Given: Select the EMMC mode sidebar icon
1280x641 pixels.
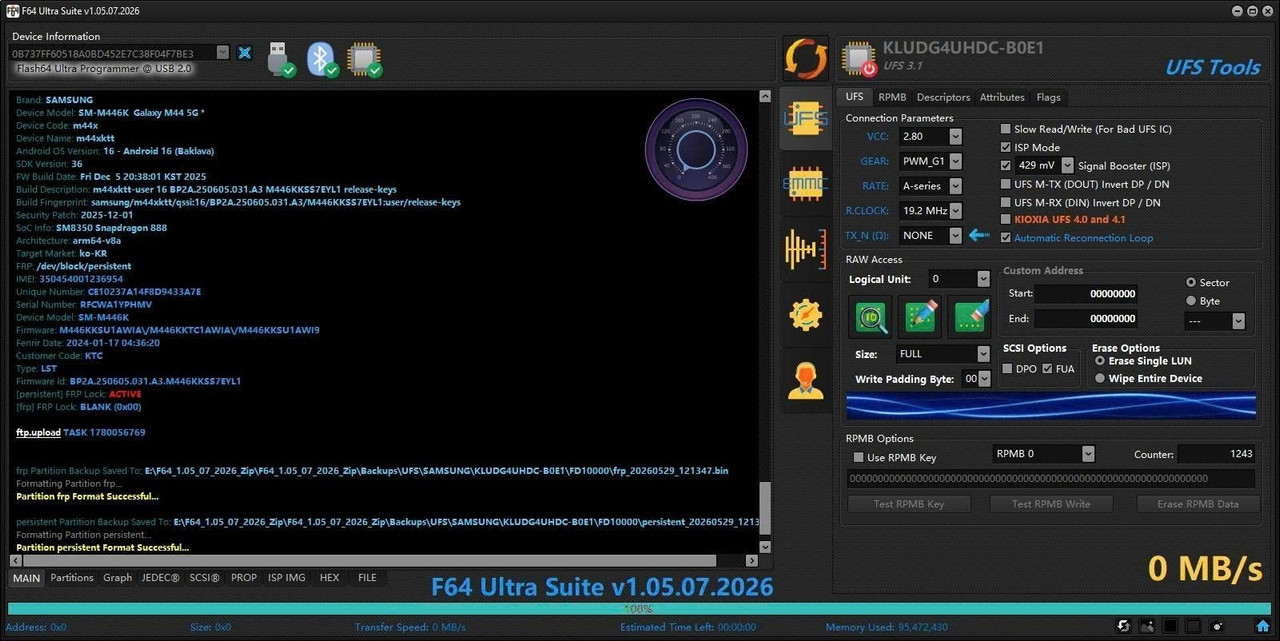Looking at the screenshot, I should pos(805,184).
